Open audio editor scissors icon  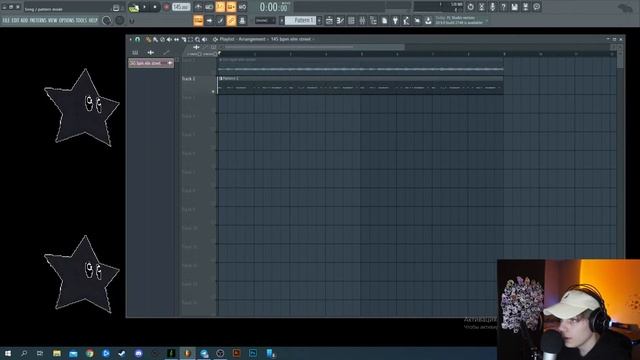click(482, 7)
